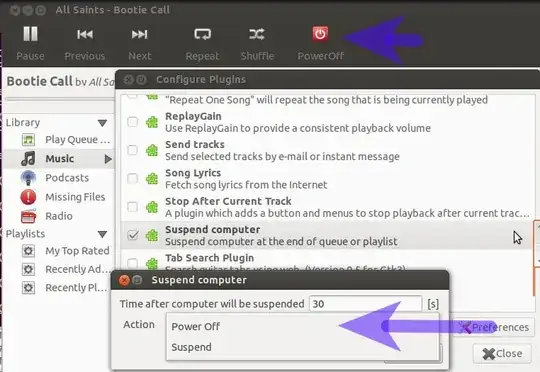Viewport: 540px width, 372px height.
Task: Click the suspend time input field
Action: click(365, 304)
